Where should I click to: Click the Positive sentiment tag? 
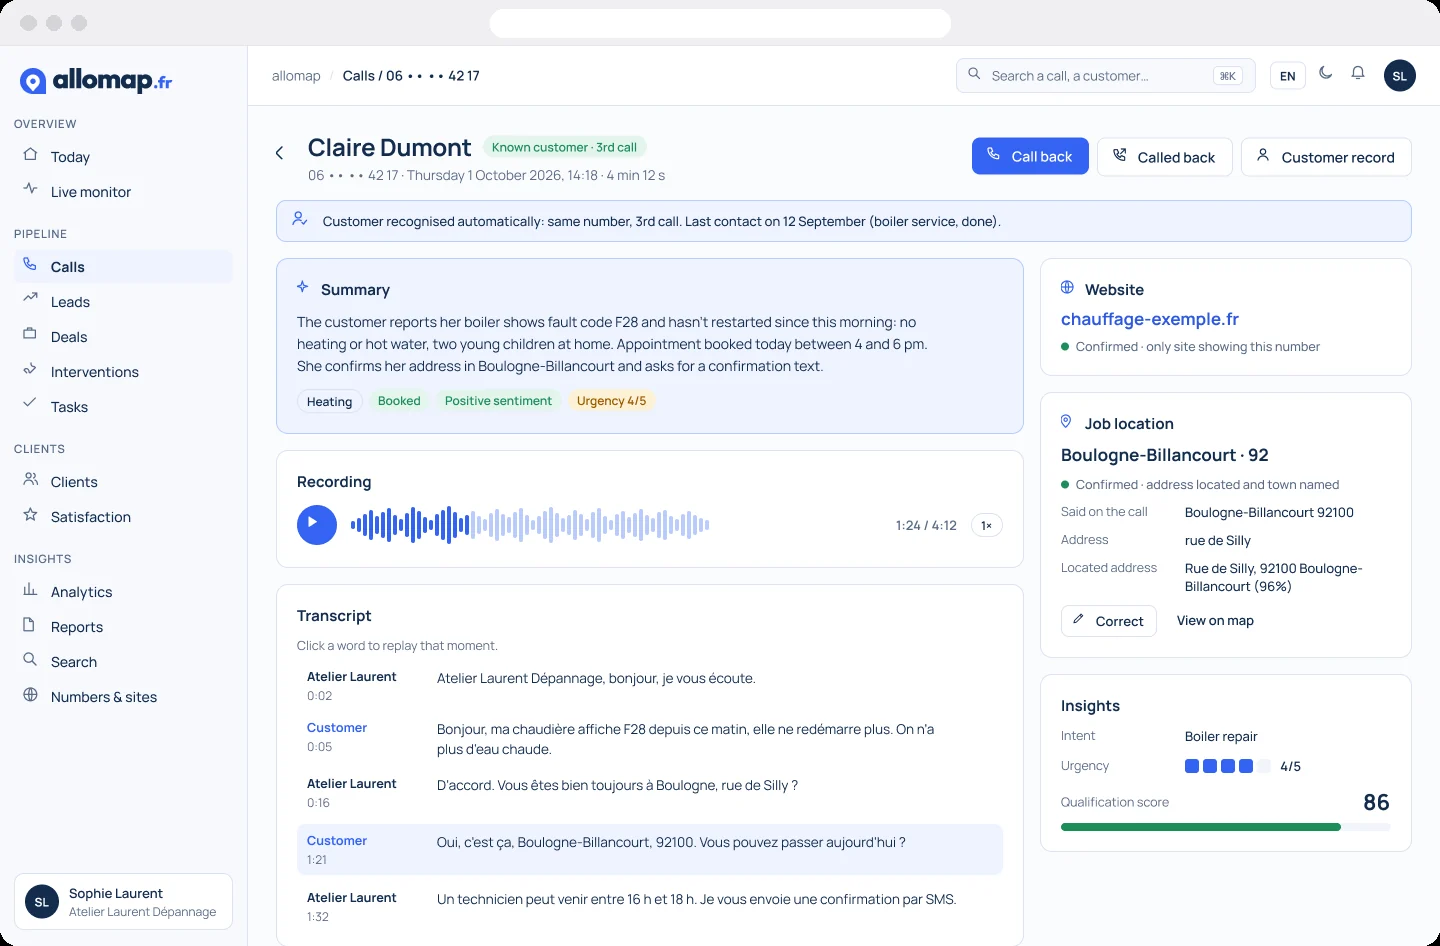pos(498,401)
